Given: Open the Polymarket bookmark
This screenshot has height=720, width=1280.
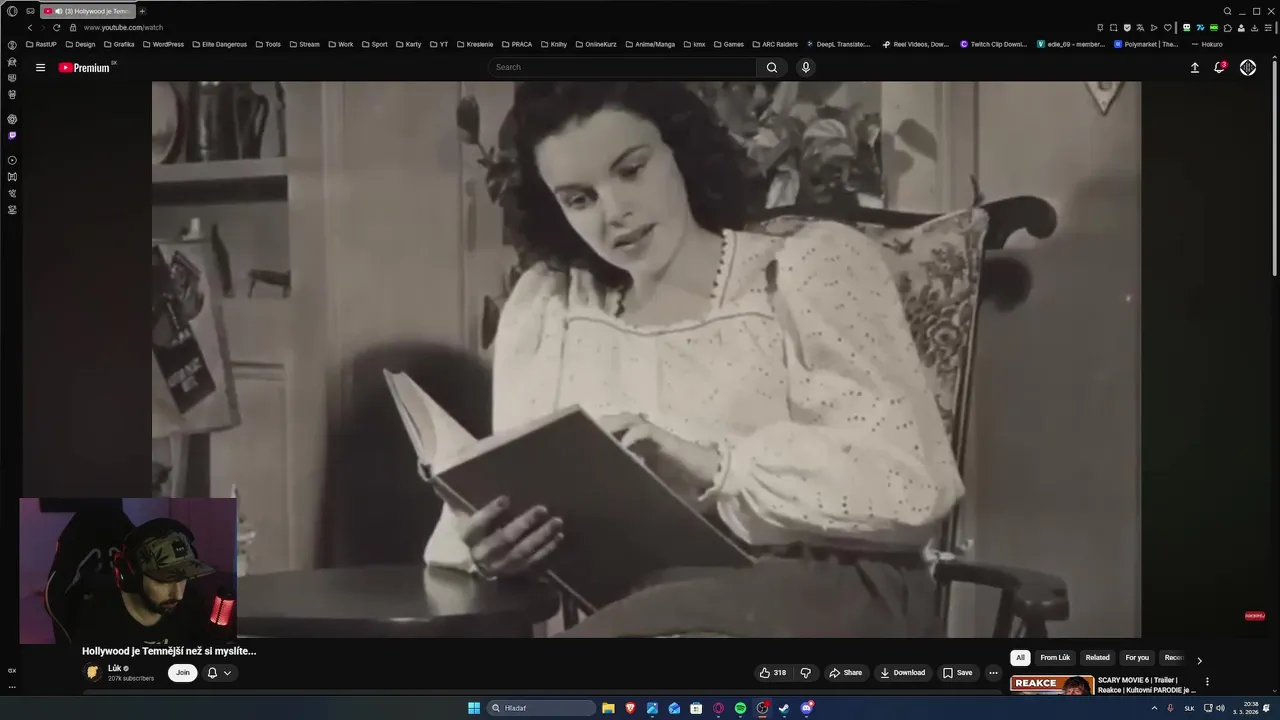Looking at the screenshot, I should (x=1146, y=44).
